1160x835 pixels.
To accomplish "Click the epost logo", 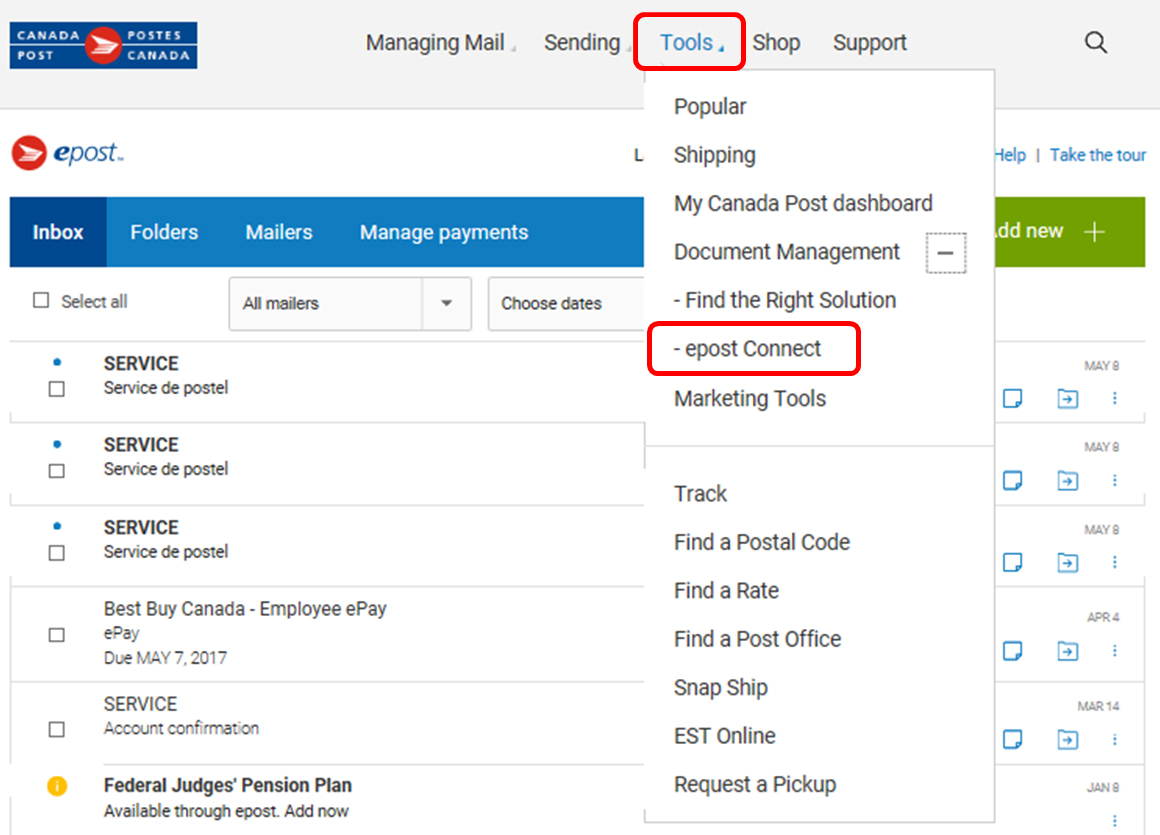I will coord(66,153).
